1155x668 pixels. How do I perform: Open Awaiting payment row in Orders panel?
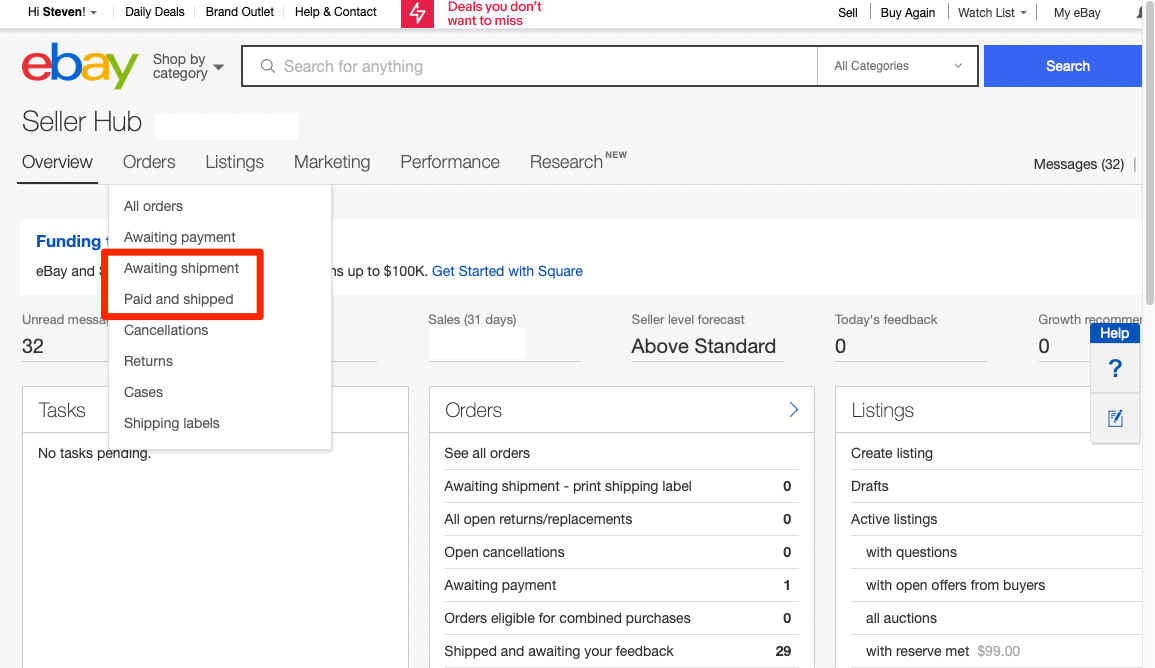pyautogui.click(x=621, y=586)
